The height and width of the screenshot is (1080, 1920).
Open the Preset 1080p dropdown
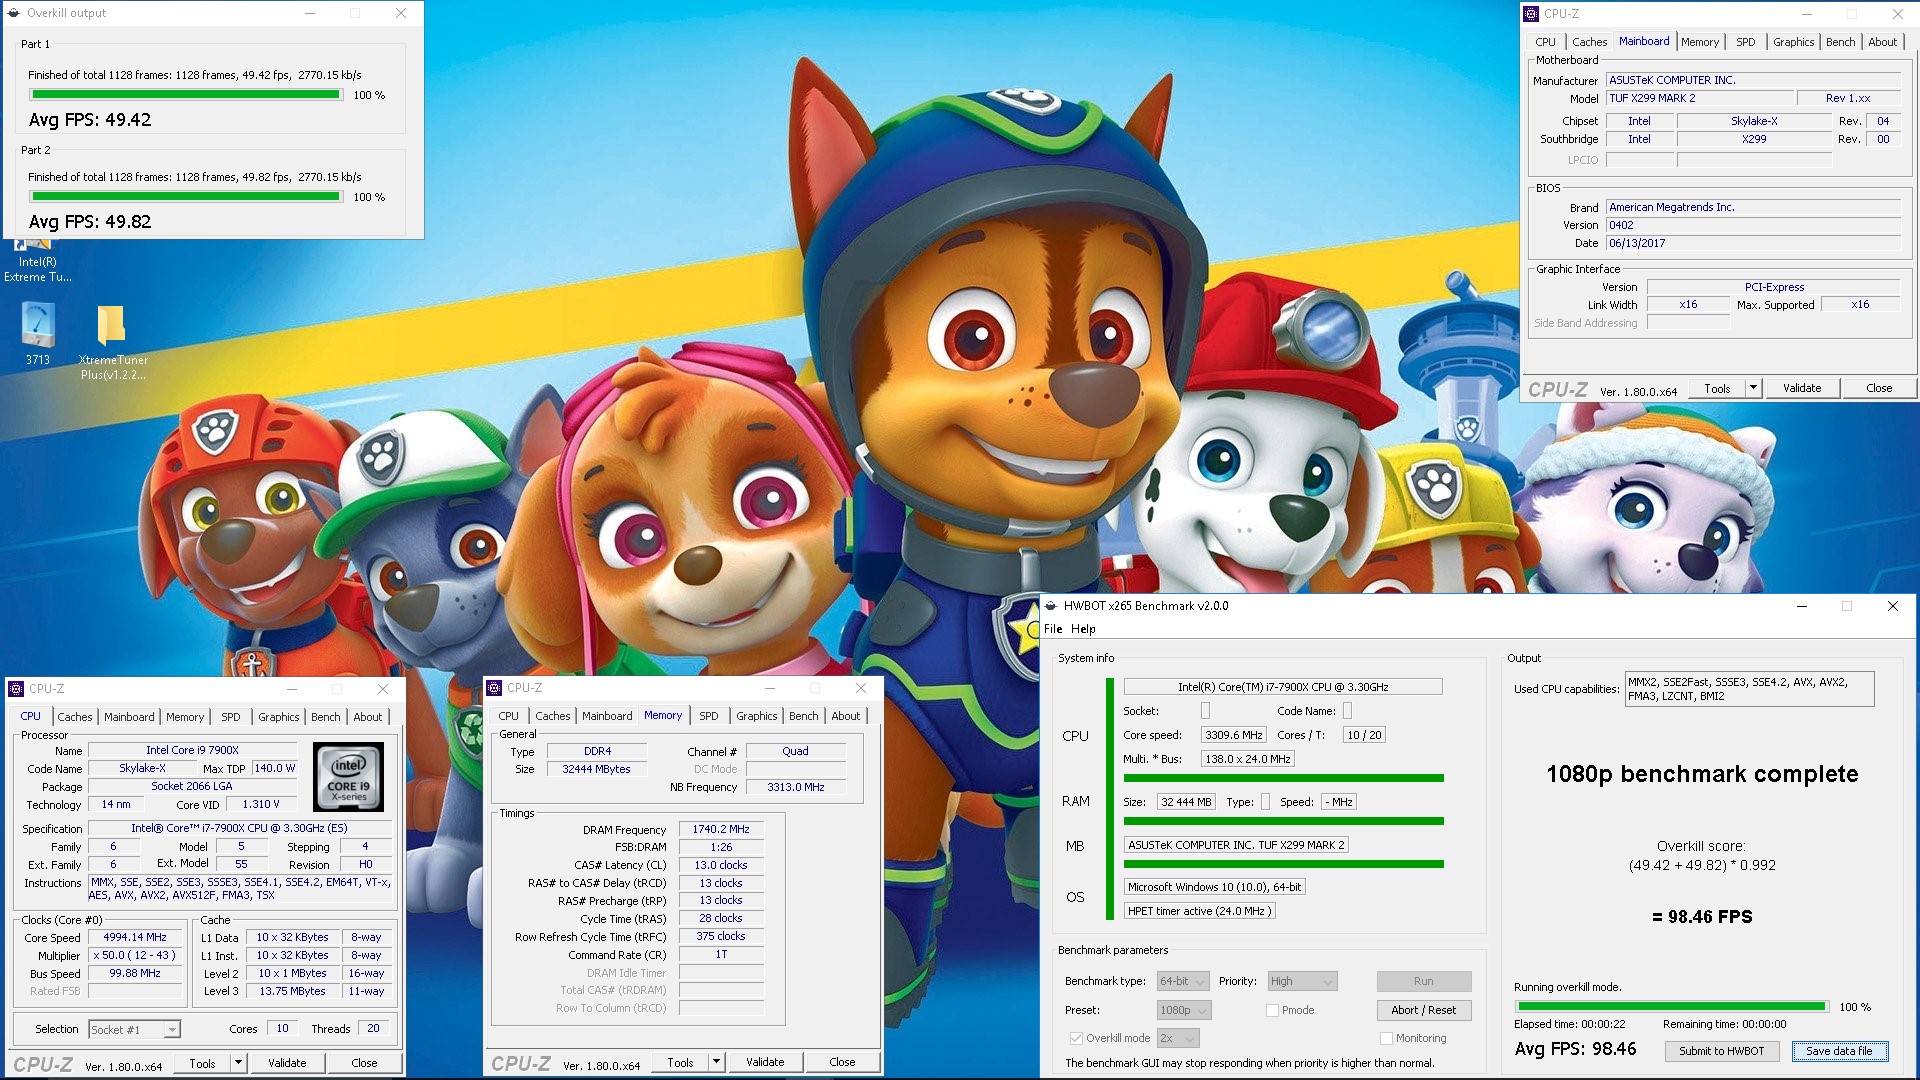point(1184,1010)
